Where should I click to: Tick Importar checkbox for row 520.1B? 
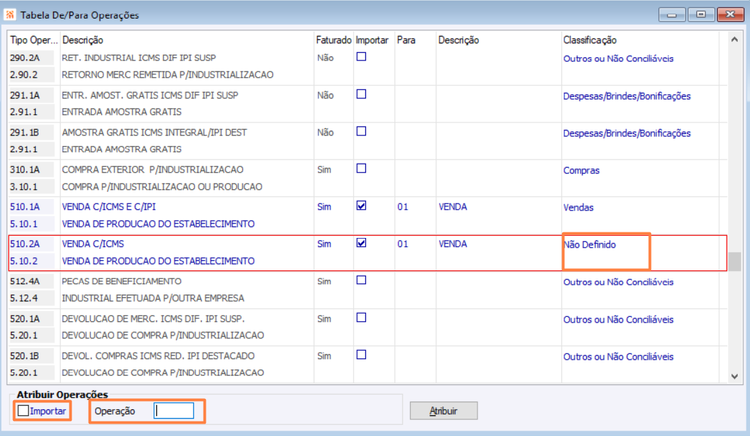361,355
